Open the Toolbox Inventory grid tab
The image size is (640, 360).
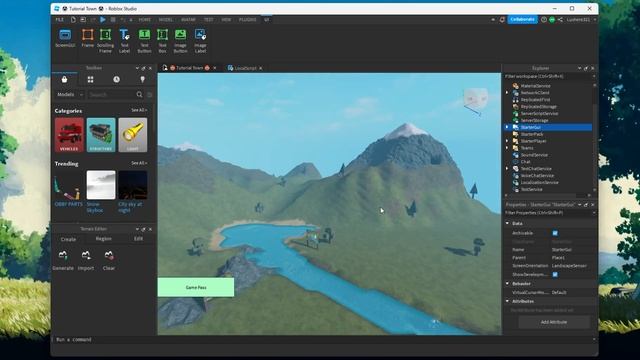90,80
